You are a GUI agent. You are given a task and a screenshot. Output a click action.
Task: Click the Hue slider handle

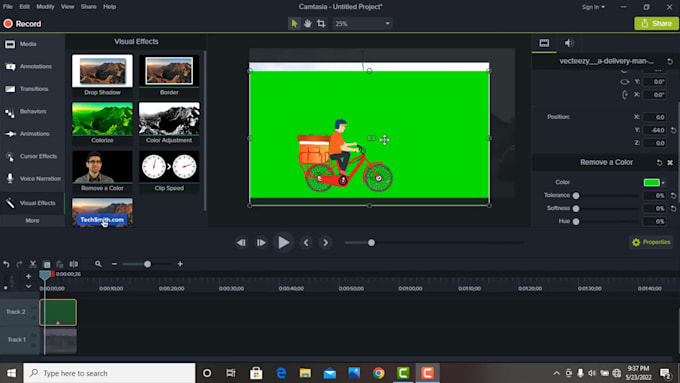(x=576, y=222)
